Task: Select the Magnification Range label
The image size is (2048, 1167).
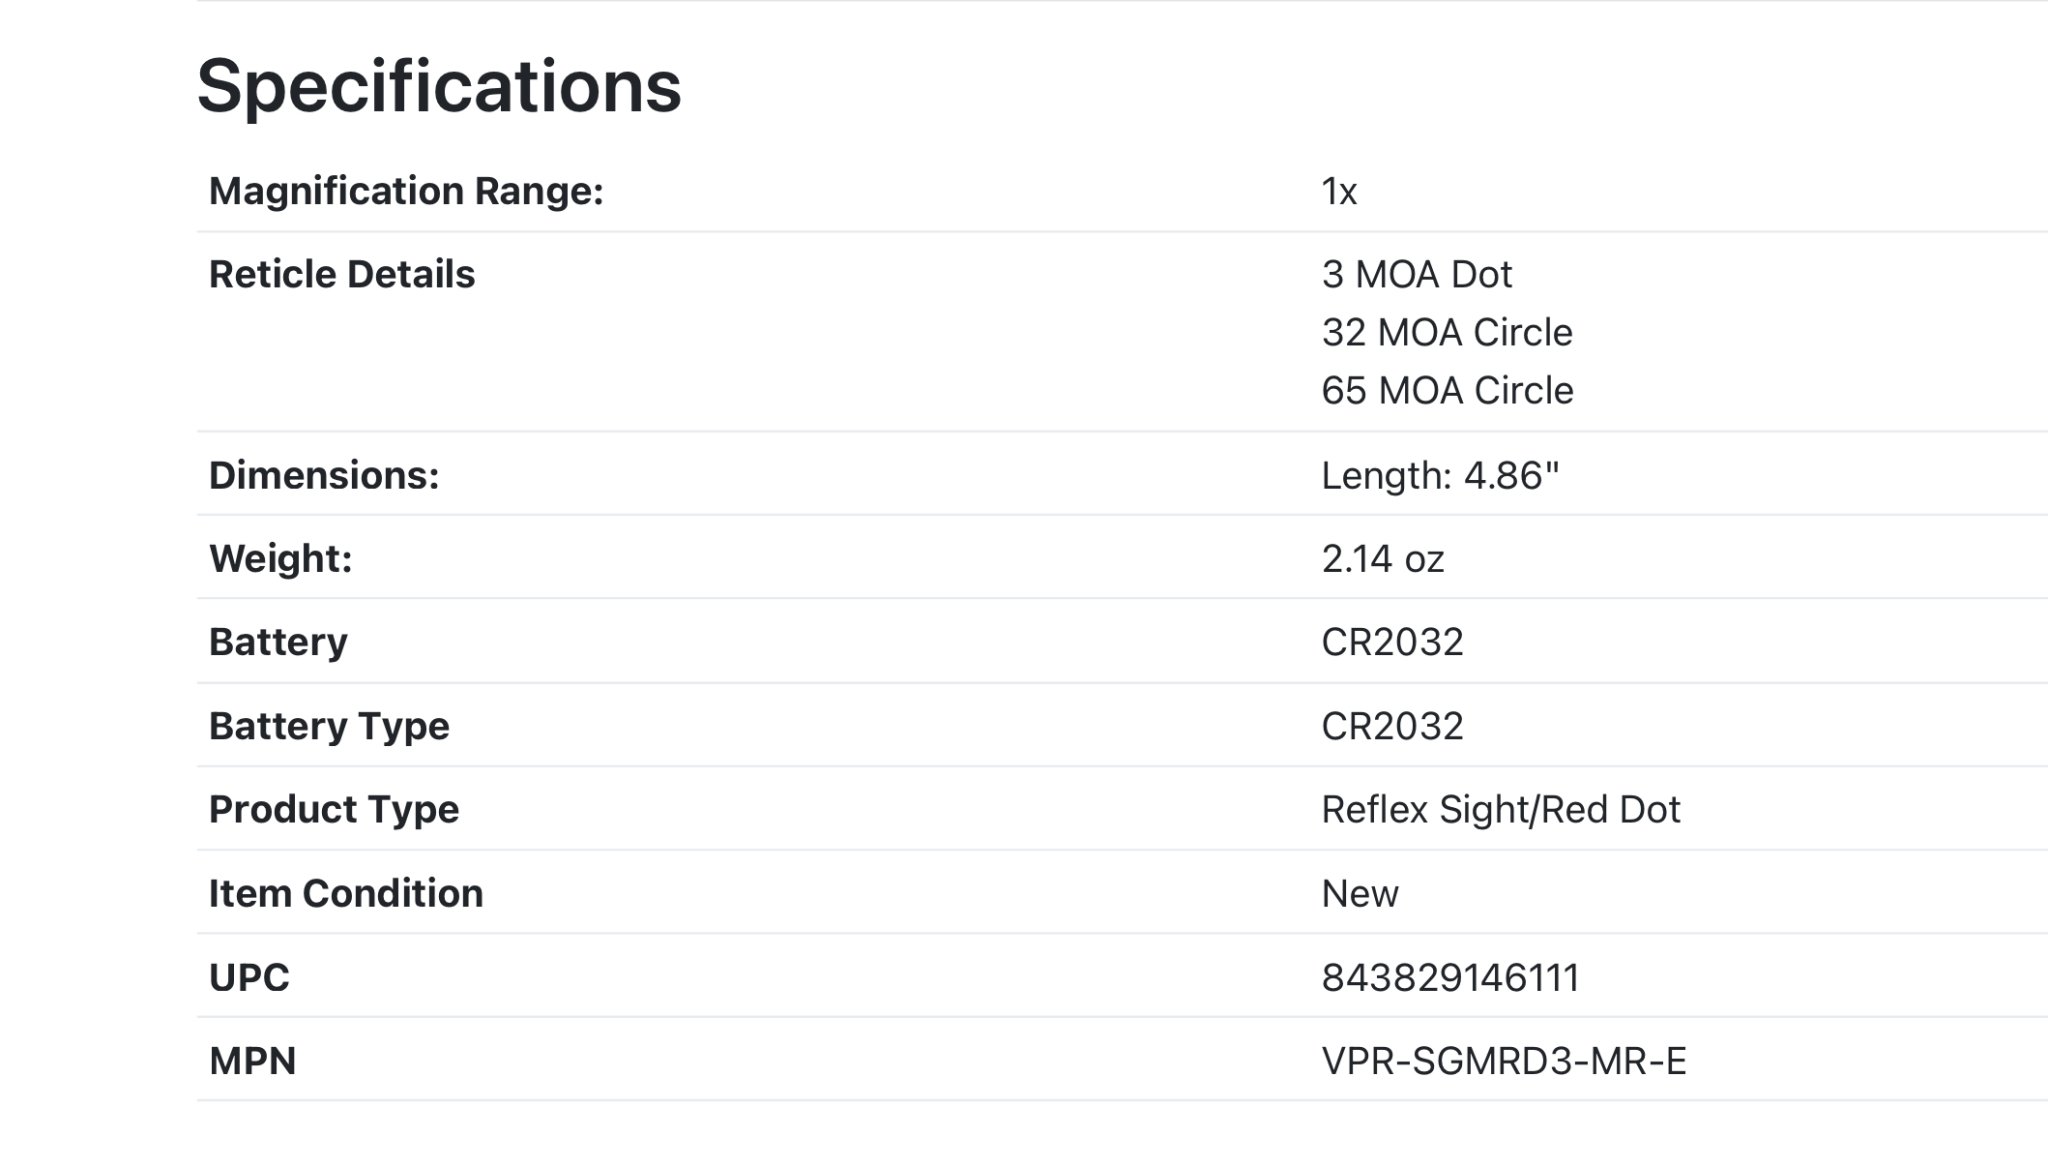Action: point(406,191)
